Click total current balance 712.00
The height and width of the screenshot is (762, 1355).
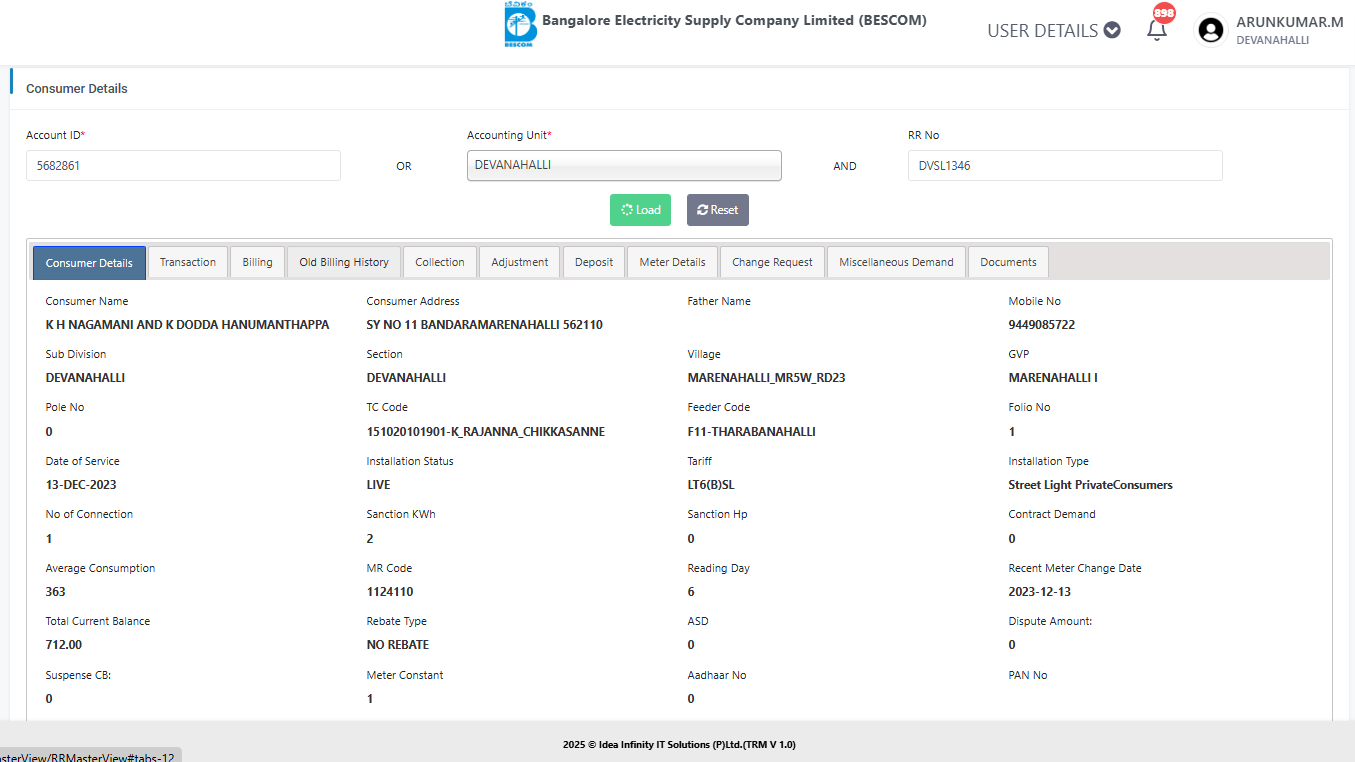coord(64,645)
